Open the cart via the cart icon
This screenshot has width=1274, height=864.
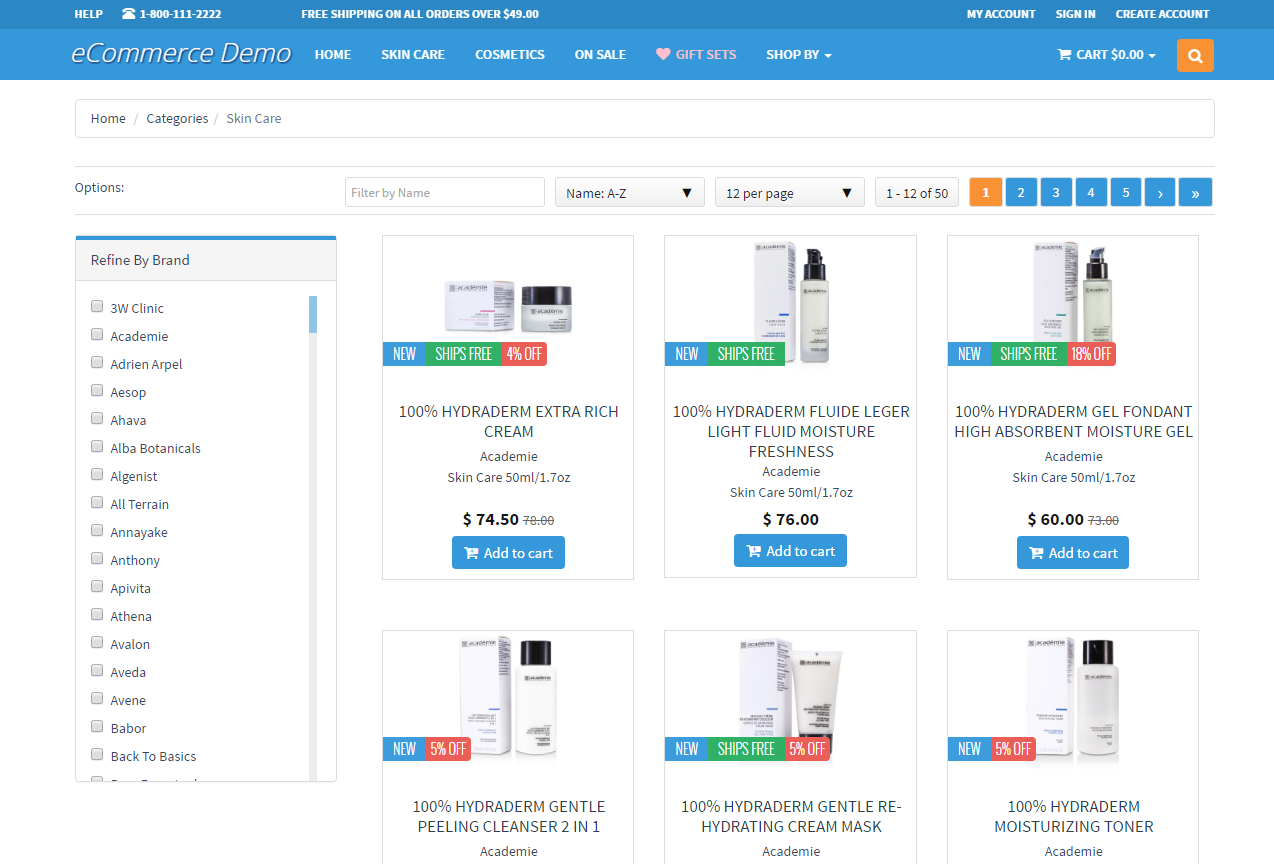(x=1065, y=55)
